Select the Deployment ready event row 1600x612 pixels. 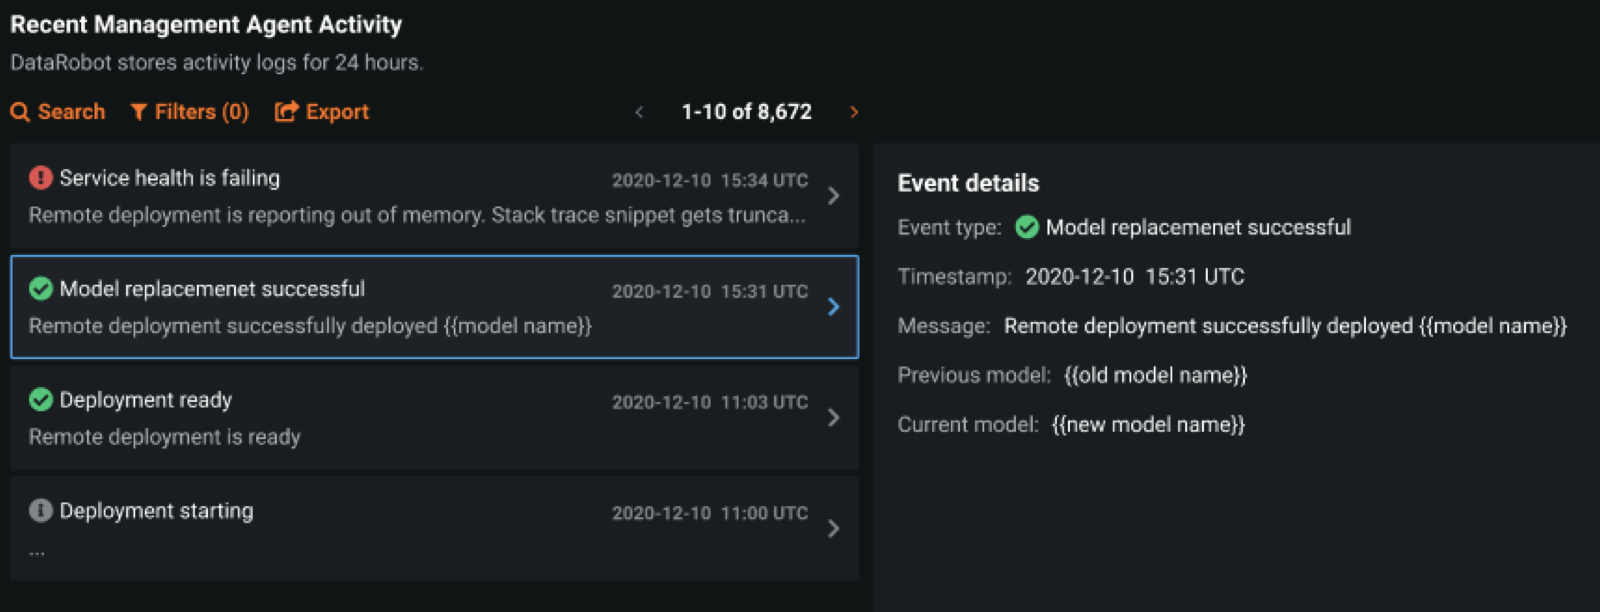[400, 420]
